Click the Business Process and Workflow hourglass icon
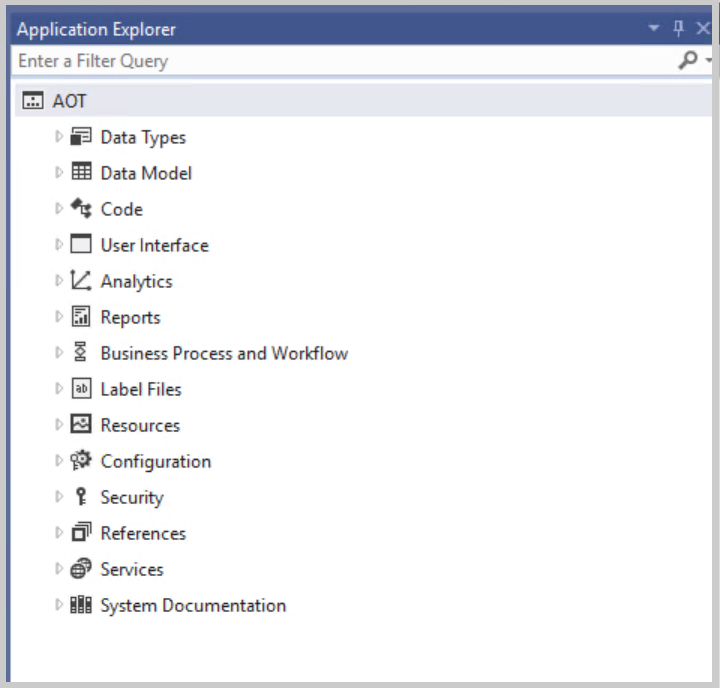This screenshot has width=720, height=688. [x=80, y=352]
